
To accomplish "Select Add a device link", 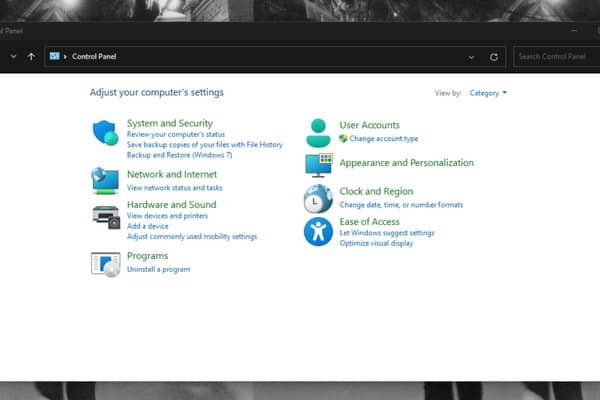I will click(x=147, y=226).
